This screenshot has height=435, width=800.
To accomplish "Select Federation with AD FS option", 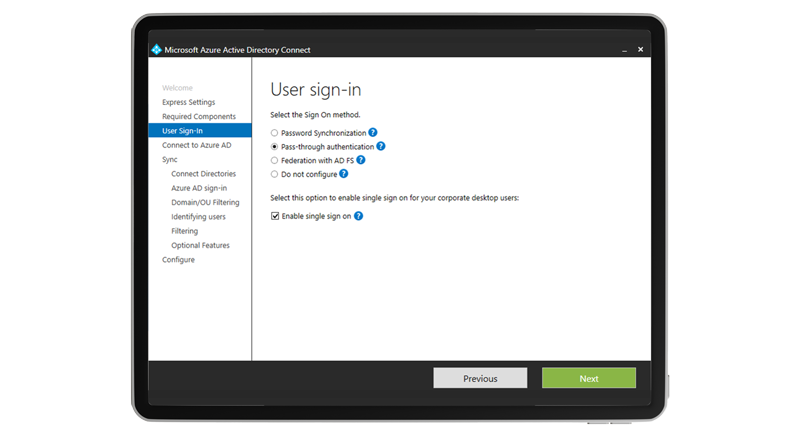I will 274,161.
